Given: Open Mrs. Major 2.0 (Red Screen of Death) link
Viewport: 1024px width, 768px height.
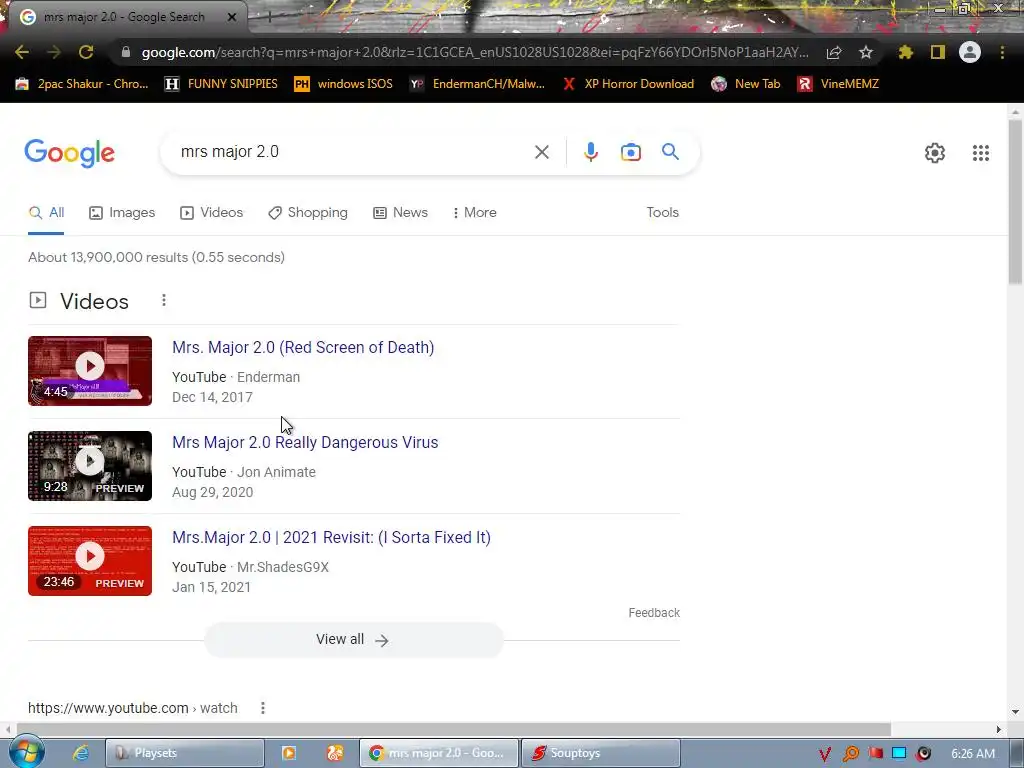Looking at the screenshot, I should 303,347.
